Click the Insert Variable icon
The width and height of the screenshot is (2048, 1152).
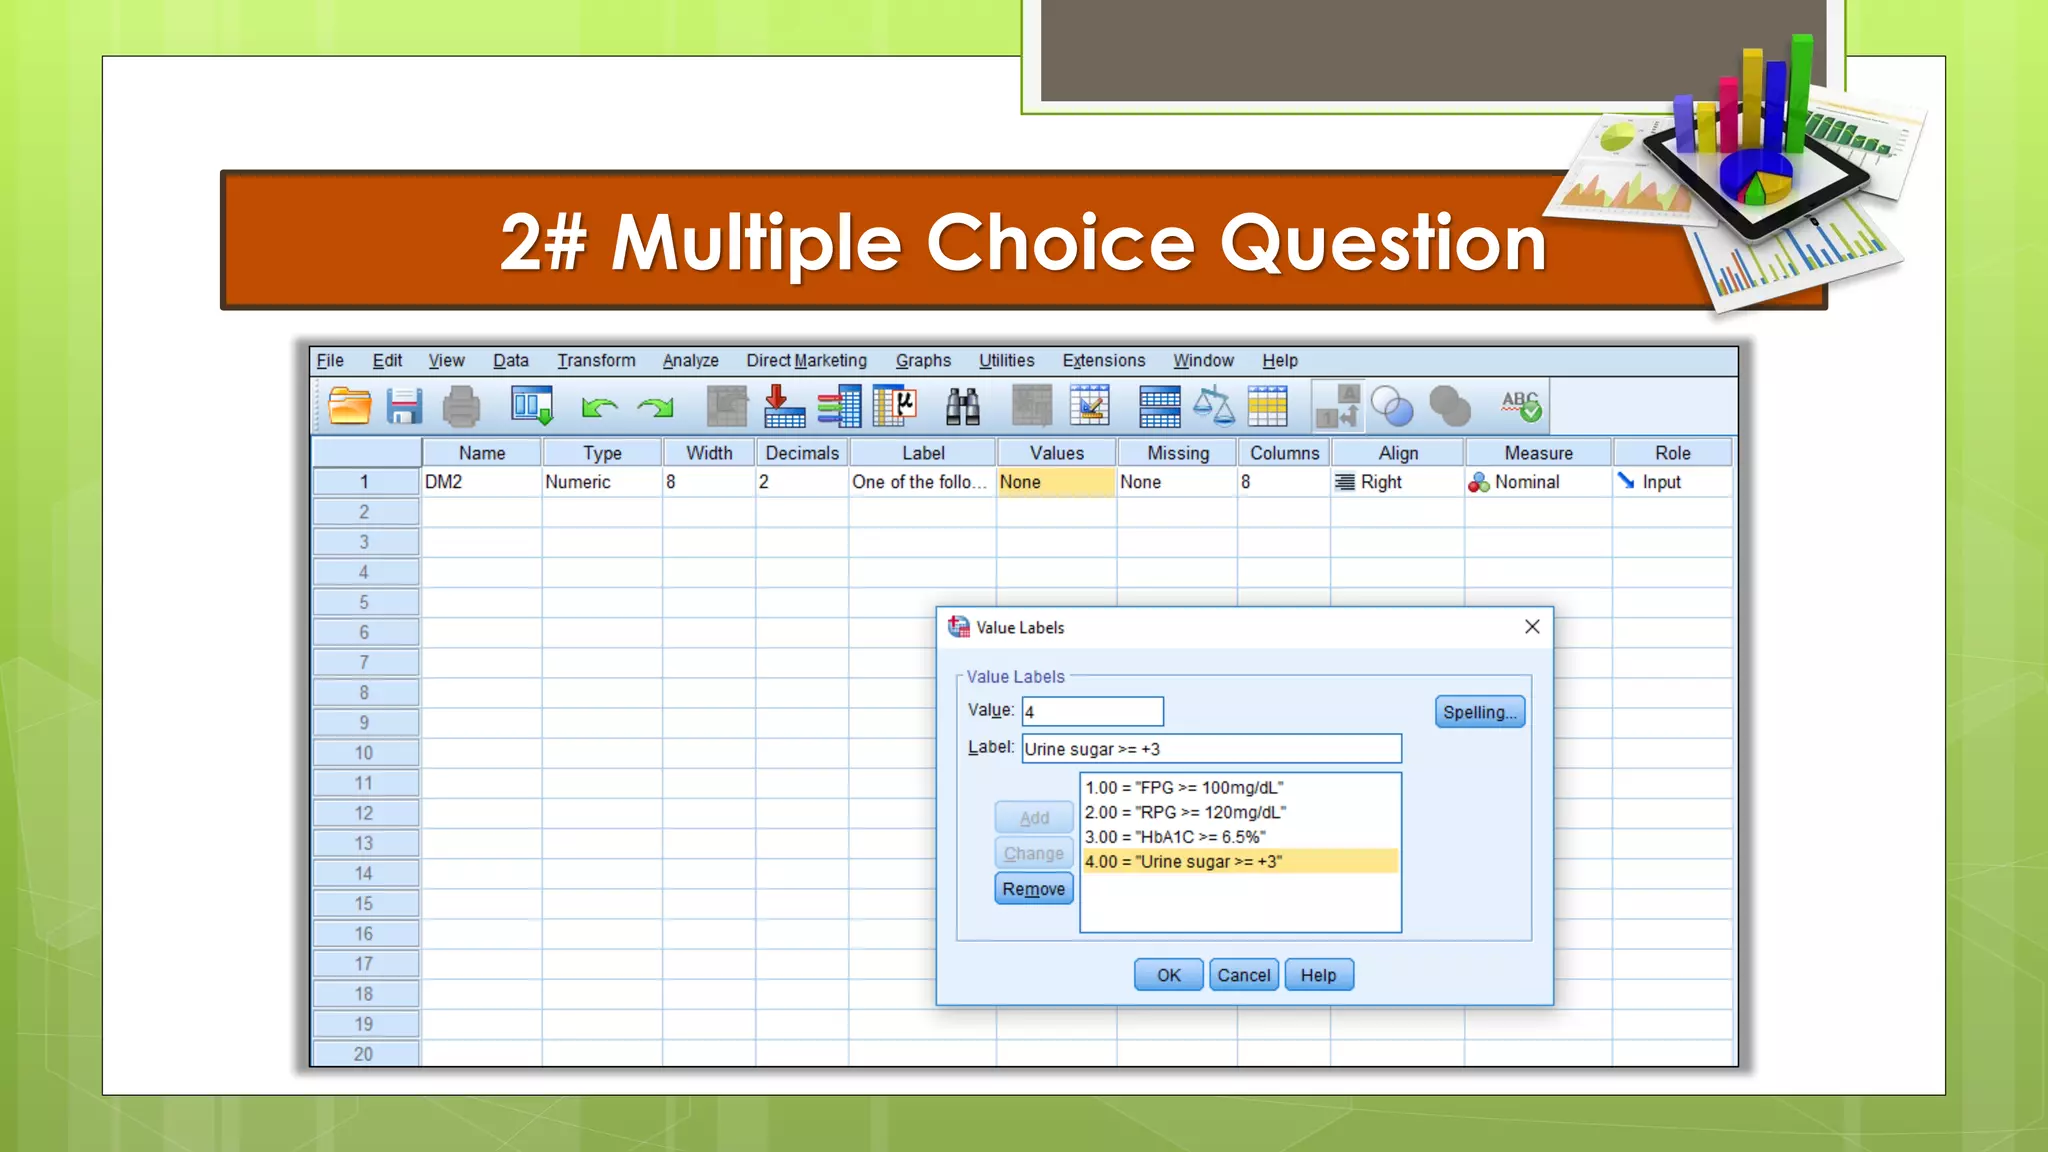click(1089, 407)
